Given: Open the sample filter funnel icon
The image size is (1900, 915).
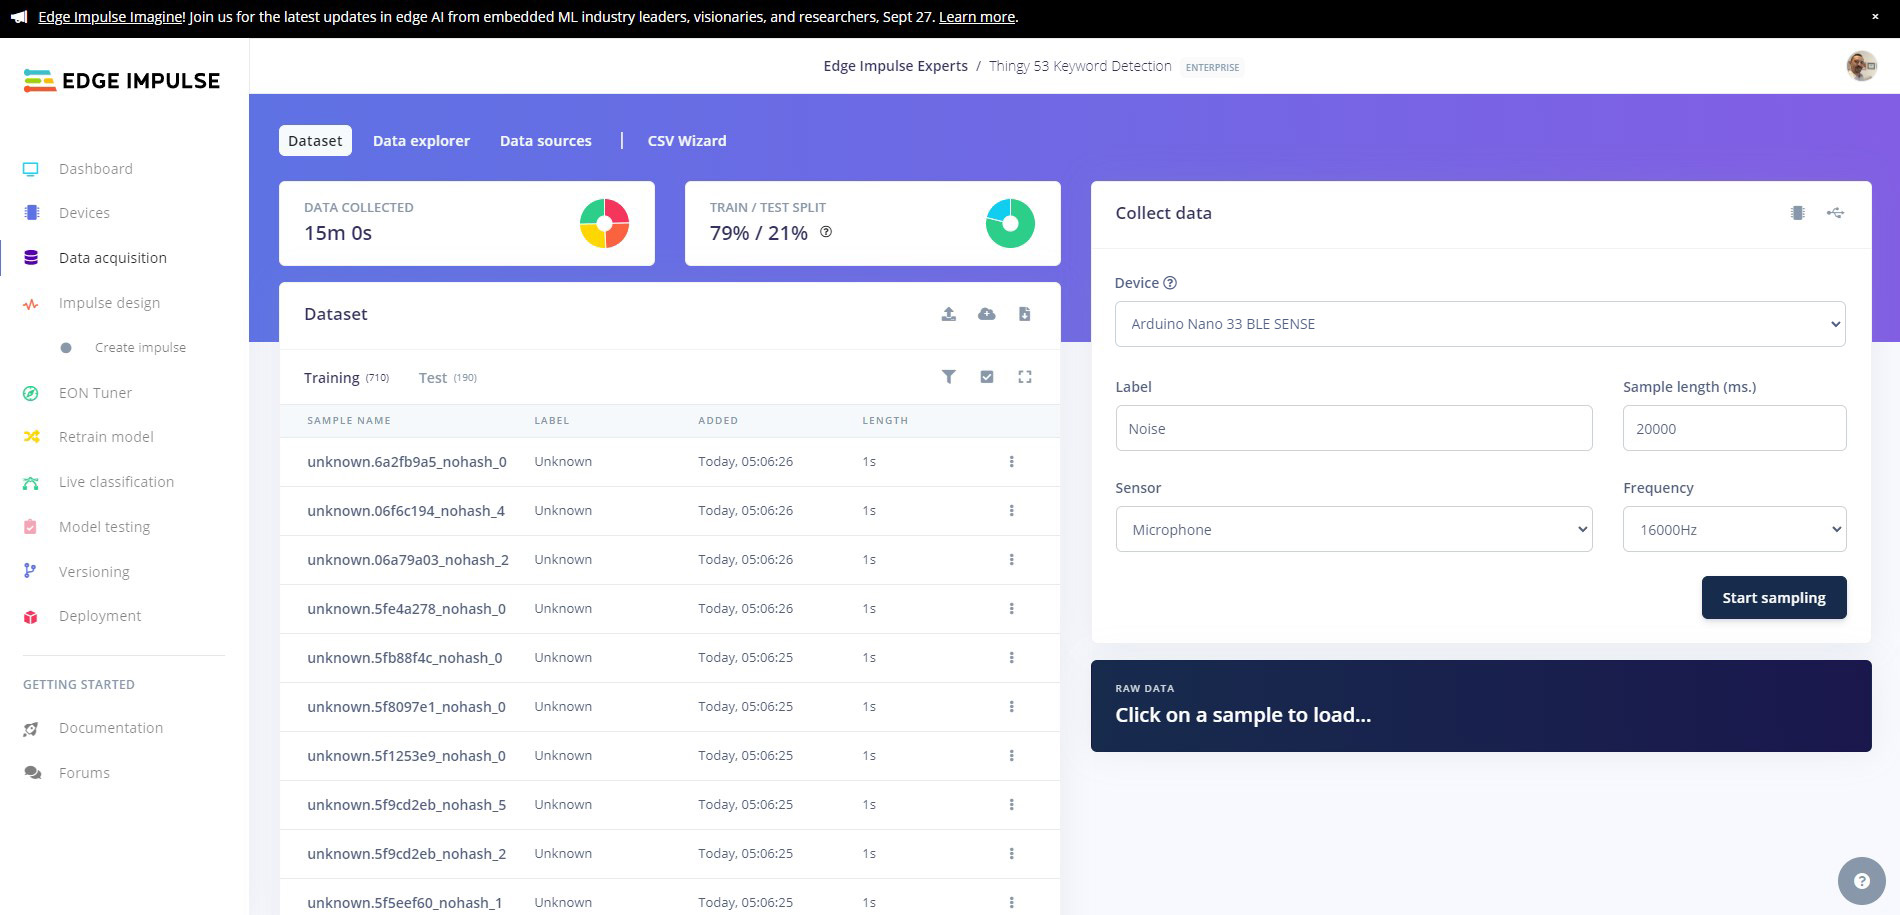Looking at the screenshot, I should click(x=949, y=377).
